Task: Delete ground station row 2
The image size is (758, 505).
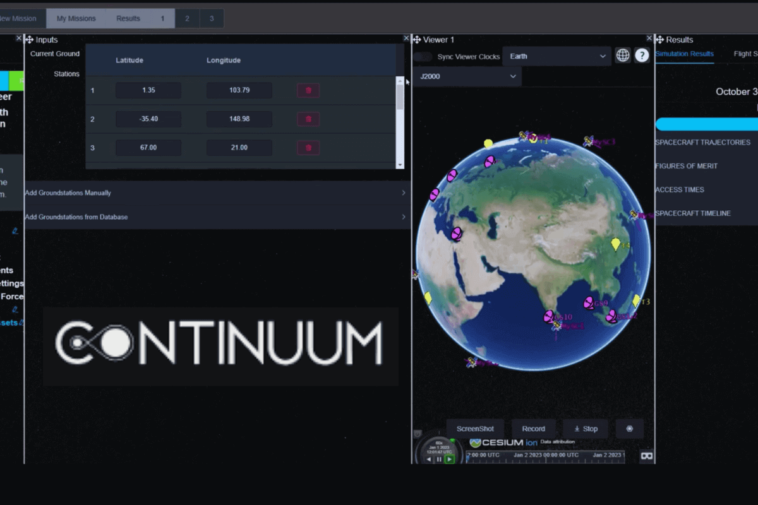Action: pyautogui.click(x=308, y=119)
